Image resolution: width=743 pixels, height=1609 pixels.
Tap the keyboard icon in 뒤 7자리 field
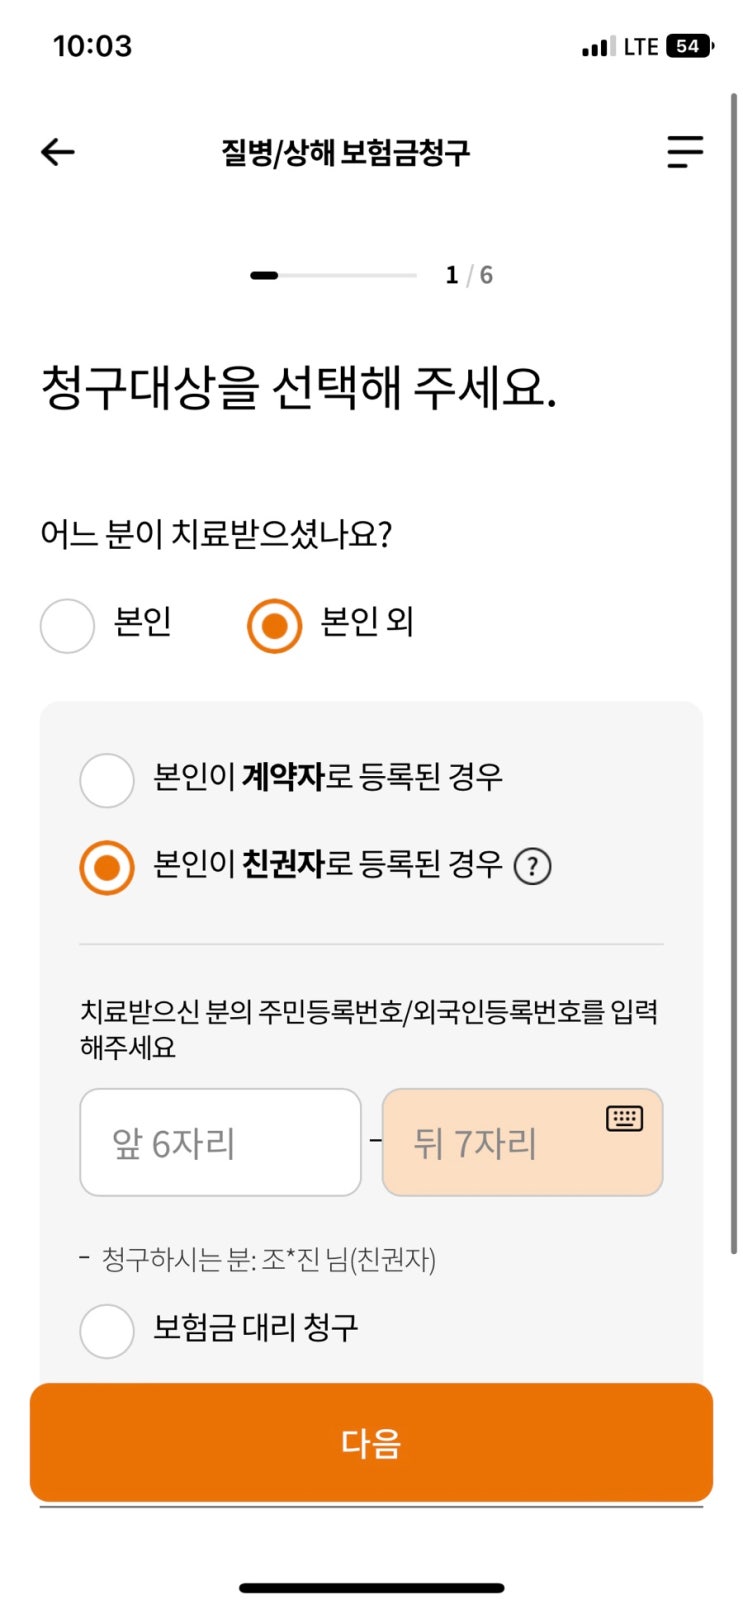(x=625, y=1118)
